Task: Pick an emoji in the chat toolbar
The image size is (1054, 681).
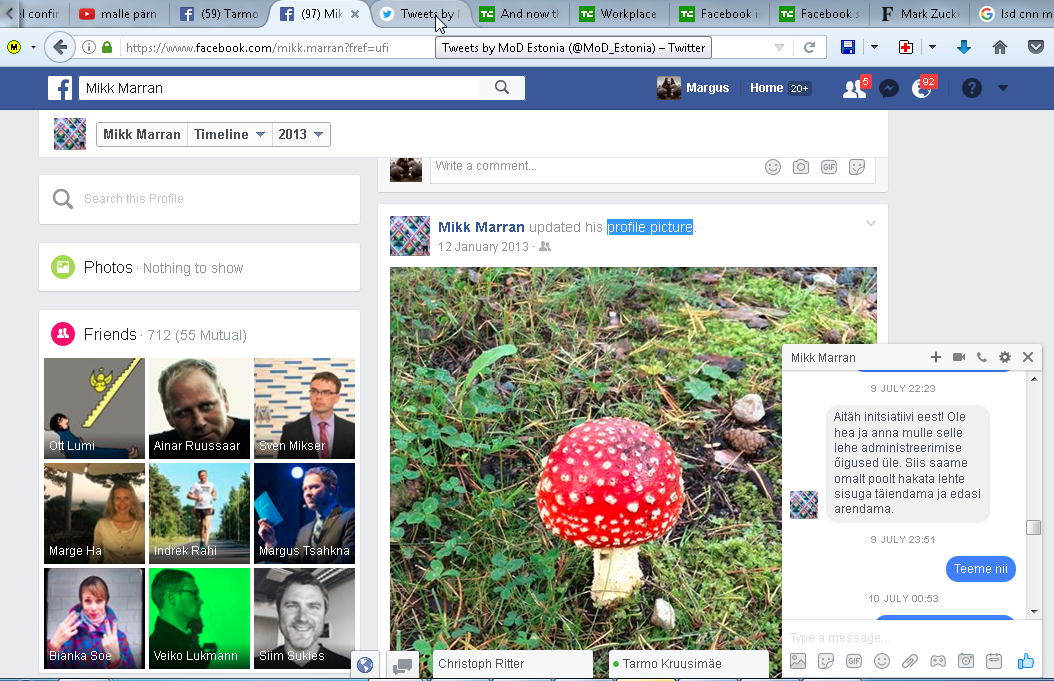Action: [x=882, y=661]
